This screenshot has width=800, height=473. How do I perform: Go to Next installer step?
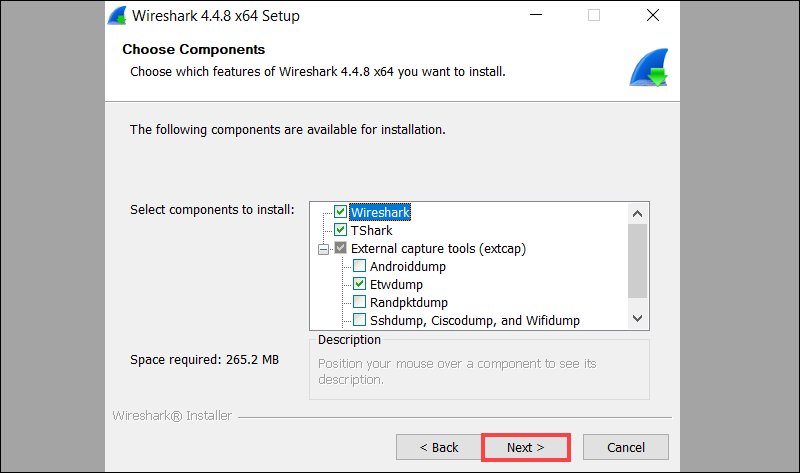coord(526,447)
